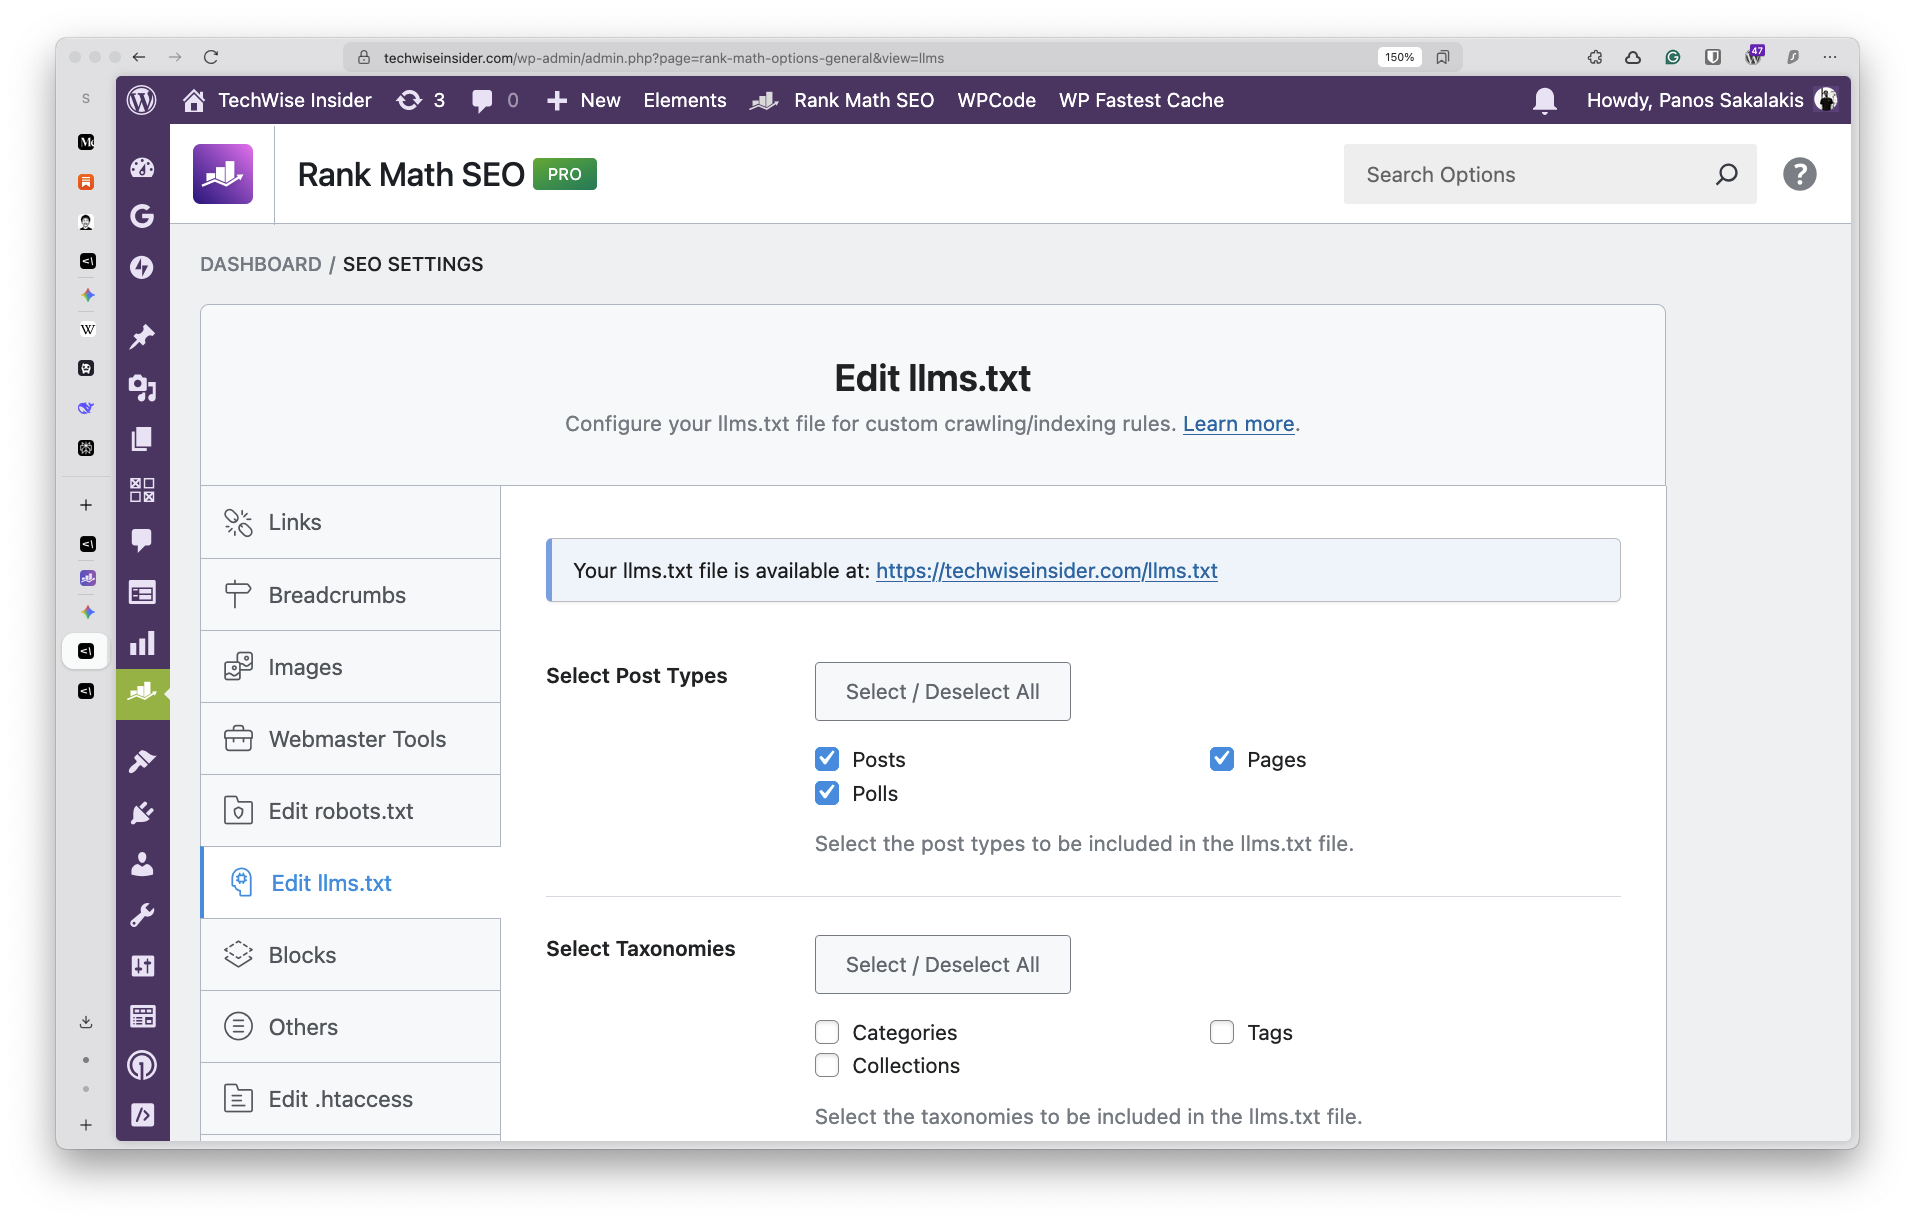Reload the page with browser refresh icon
1915x1223 pixels.
[x=211, y=57]
